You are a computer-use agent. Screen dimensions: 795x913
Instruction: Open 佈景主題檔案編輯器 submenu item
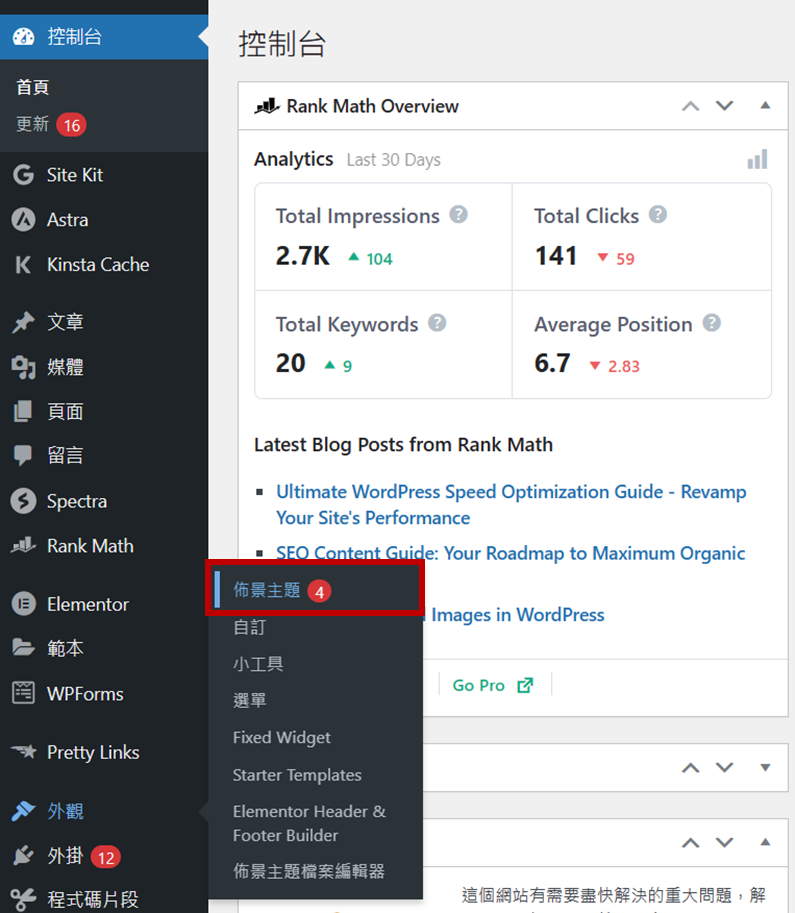click(309, 871)
